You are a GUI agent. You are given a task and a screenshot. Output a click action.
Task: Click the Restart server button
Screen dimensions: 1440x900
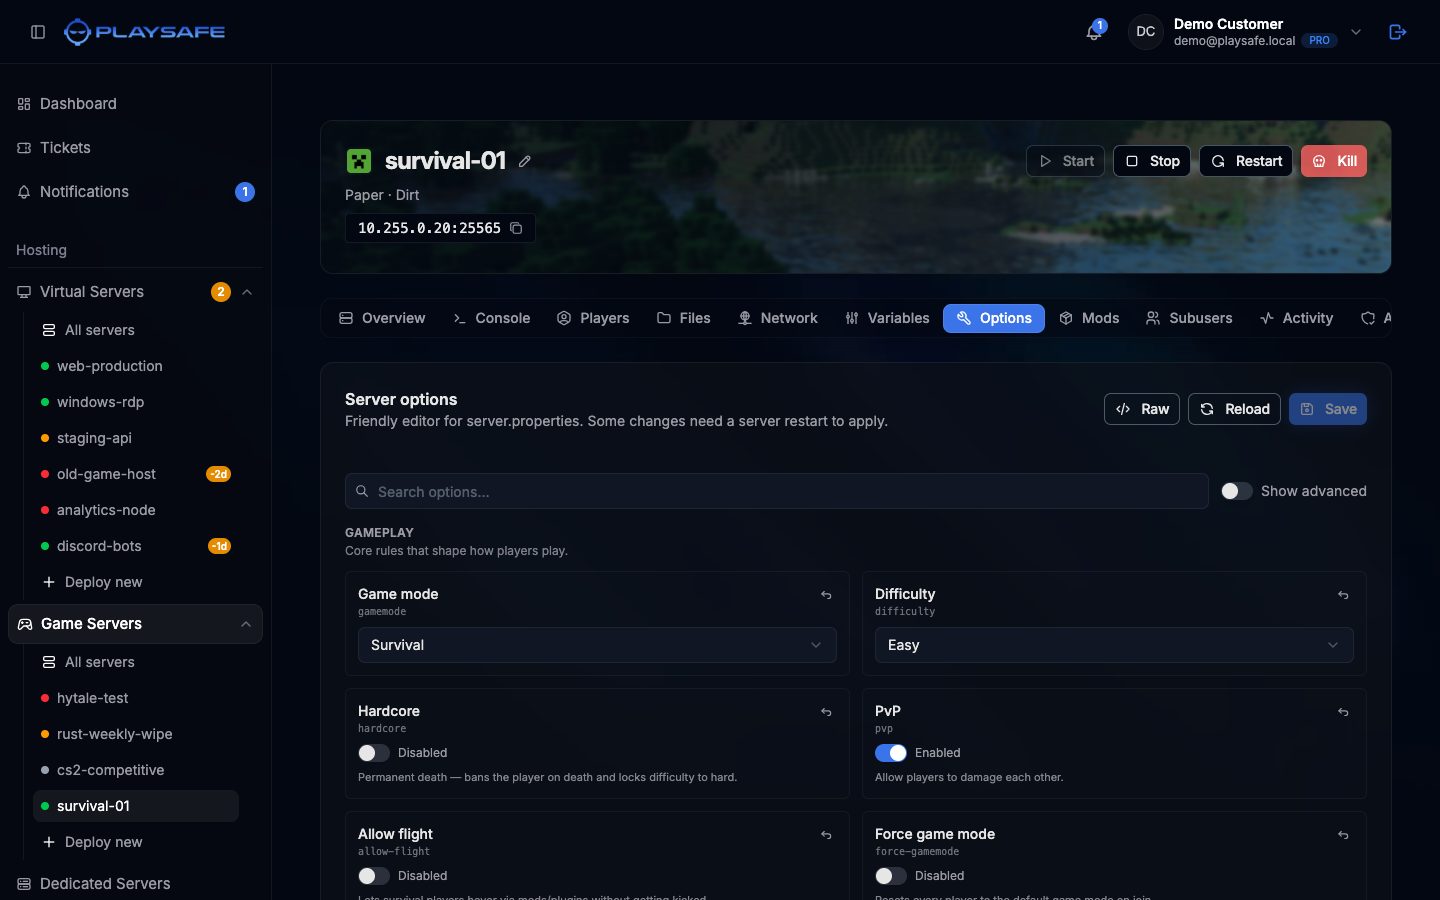(1246, 161)
